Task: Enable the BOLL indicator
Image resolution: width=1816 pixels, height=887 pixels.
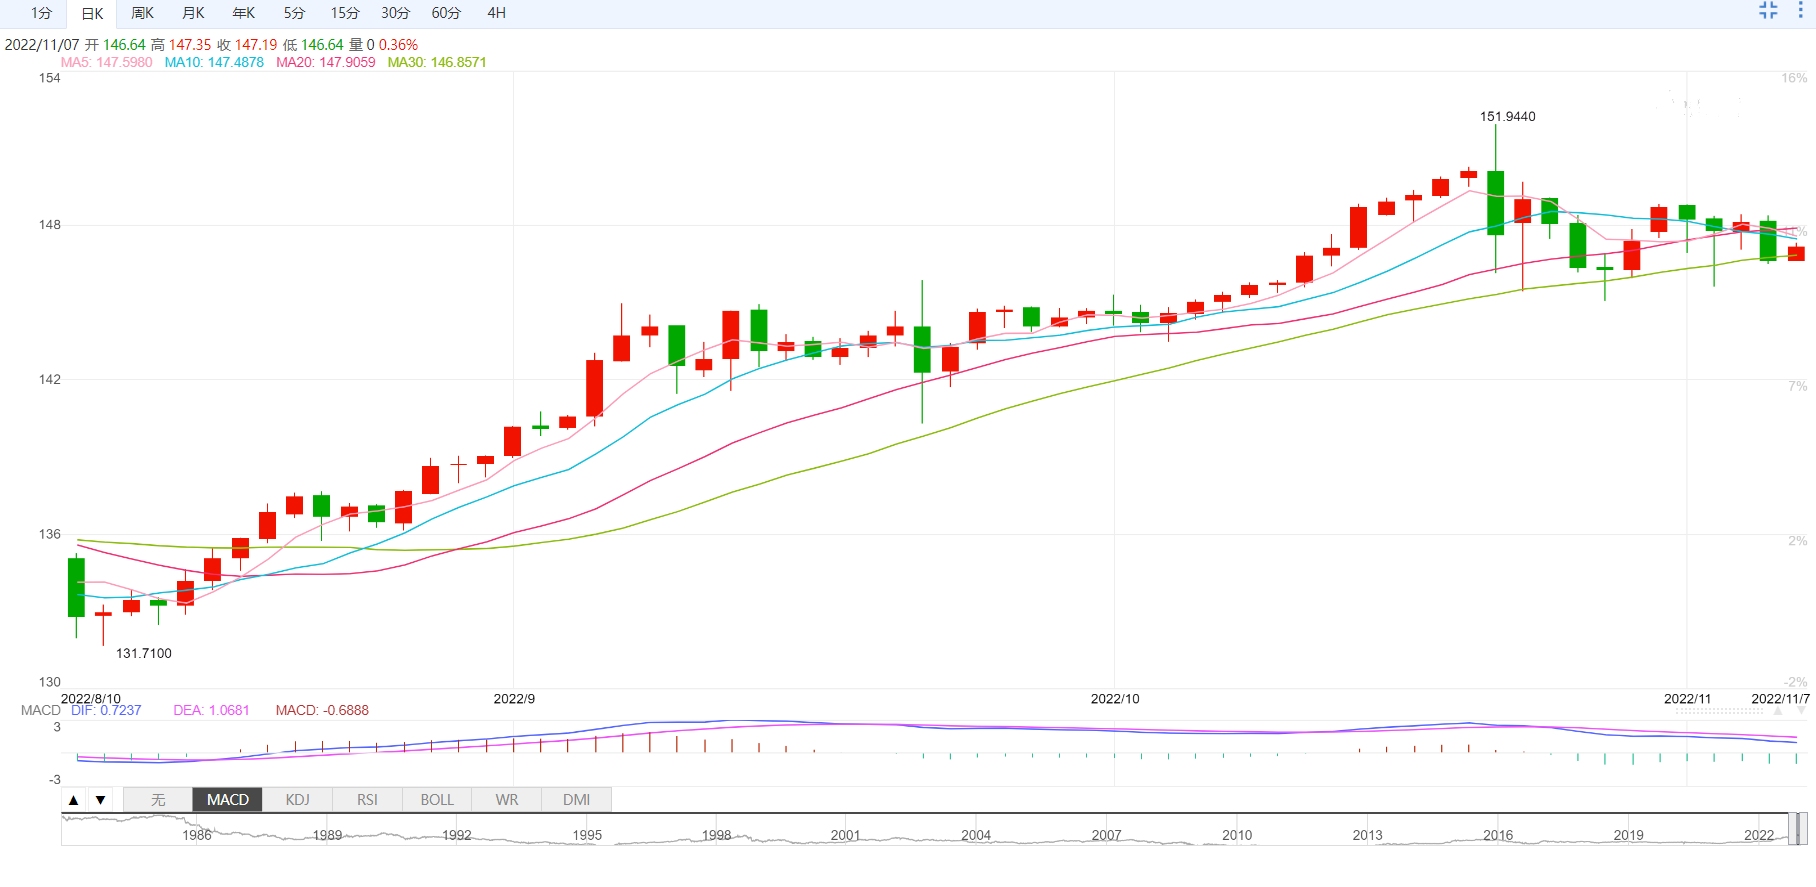Action: click(437, 800)
